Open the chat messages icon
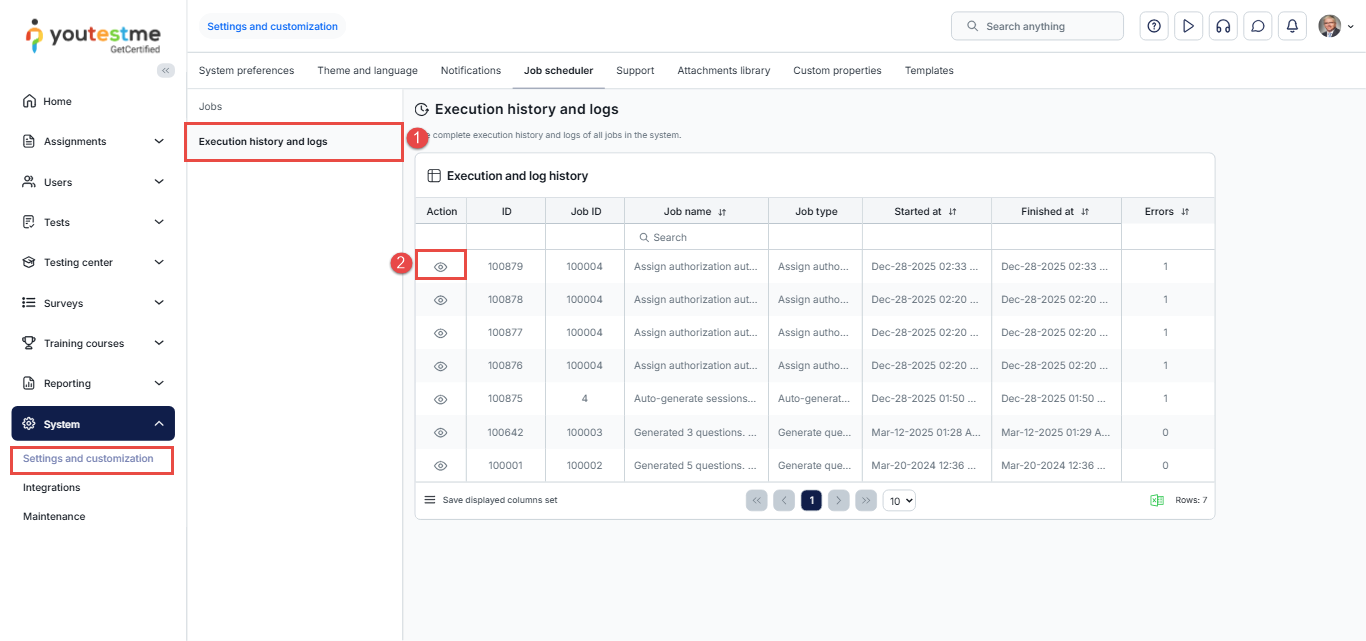Screen dimensions: 1366x641 tap(1258, 27)
